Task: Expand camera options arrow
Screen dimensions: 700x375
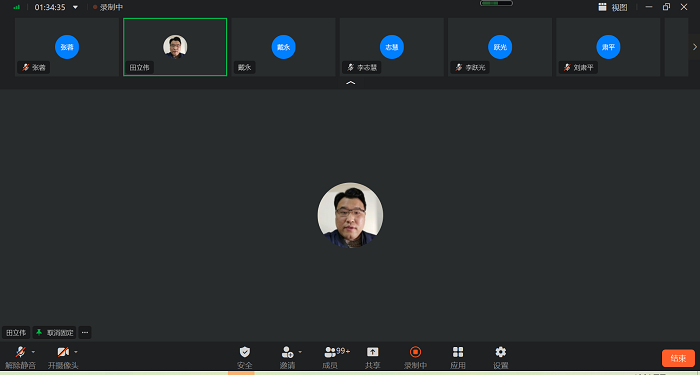Action: click(x=75, y=352)
